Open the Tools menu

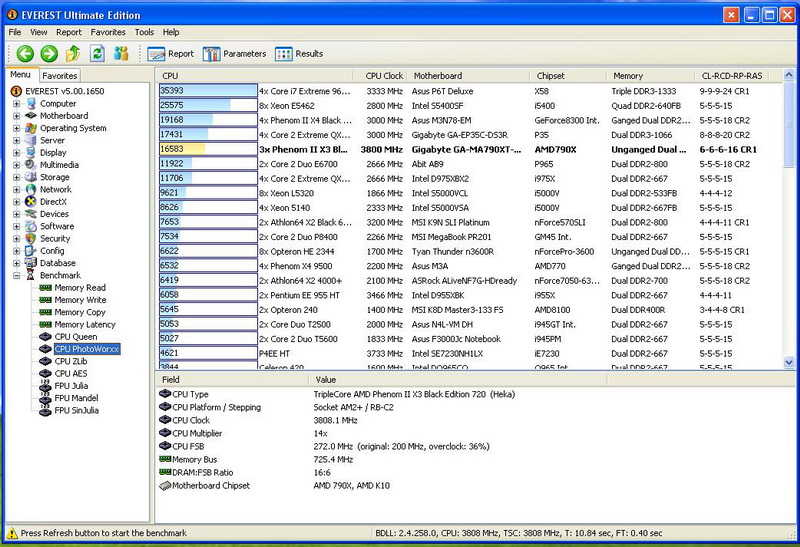144,32
